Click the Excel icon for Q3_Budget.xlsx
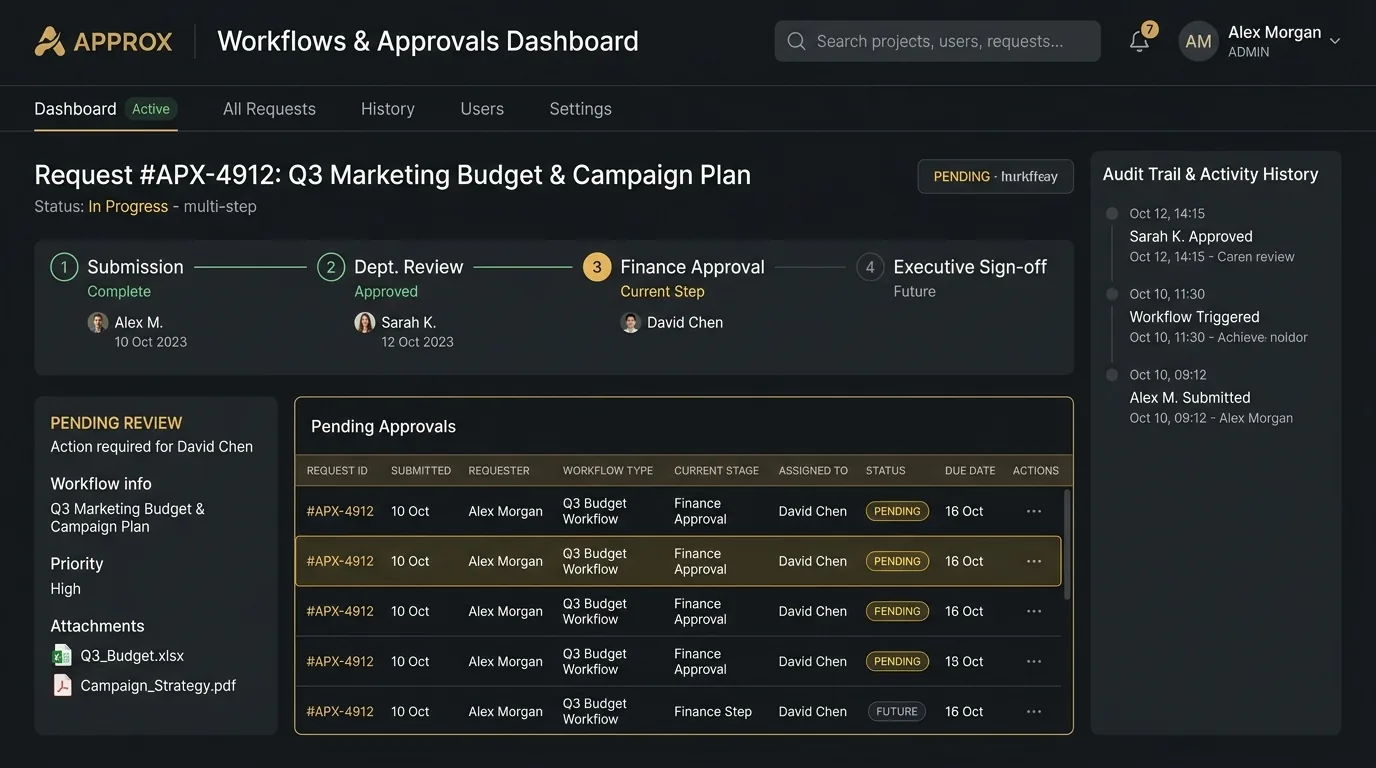This screenshot has height=768, width=1376. [x=62, y=655]
